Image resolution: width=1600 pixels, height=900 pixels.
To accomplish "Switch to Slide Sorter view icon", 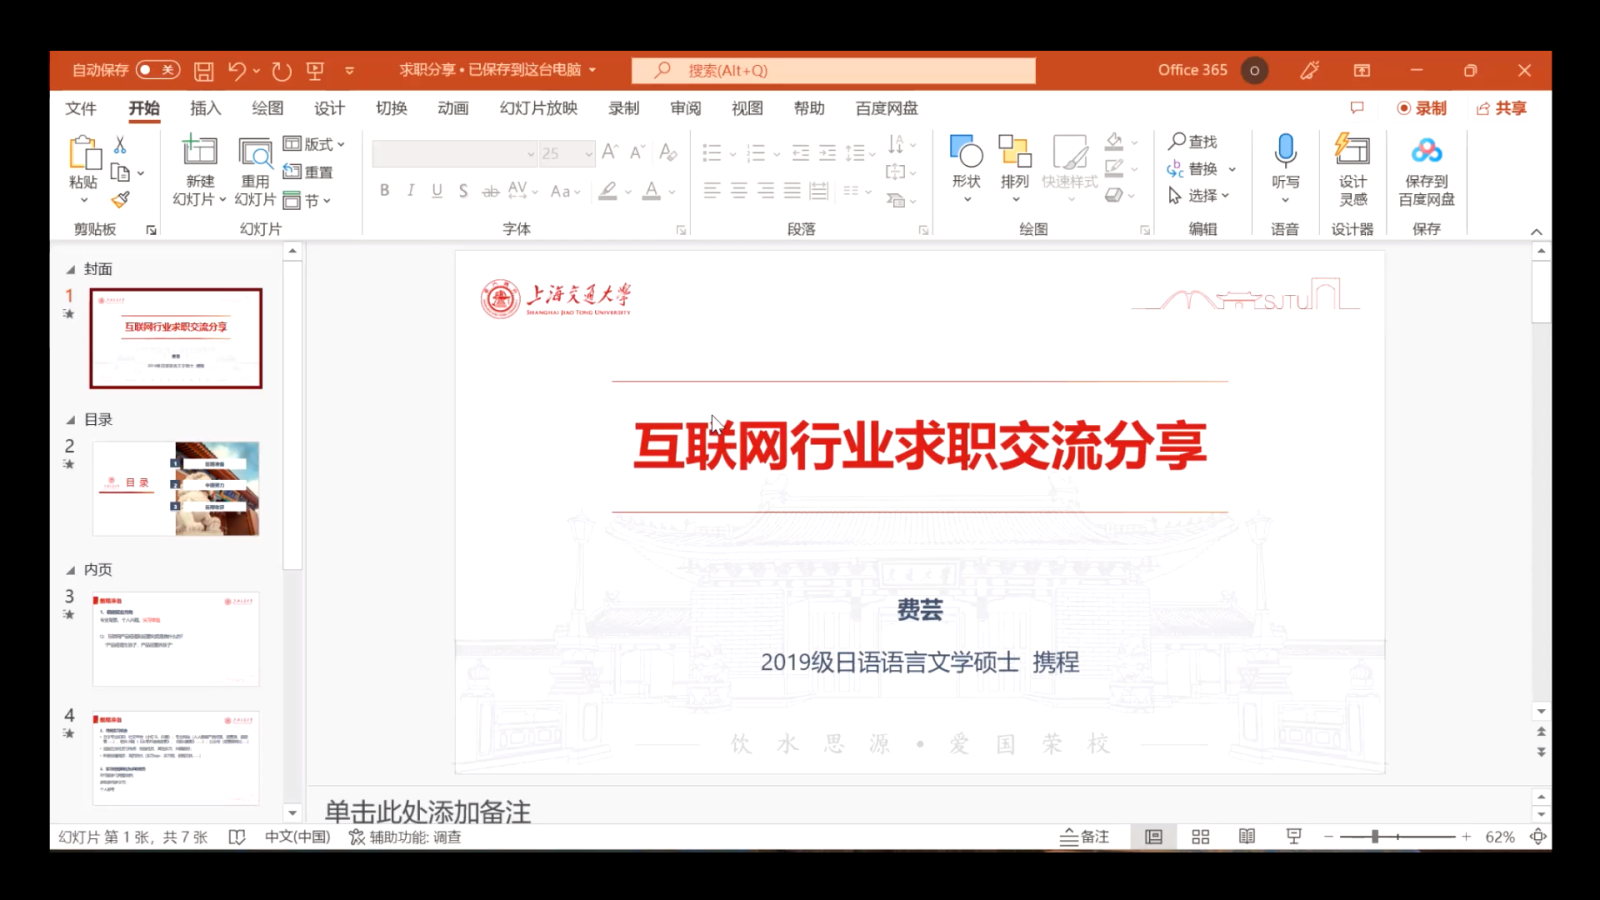I will point(1201,837).
